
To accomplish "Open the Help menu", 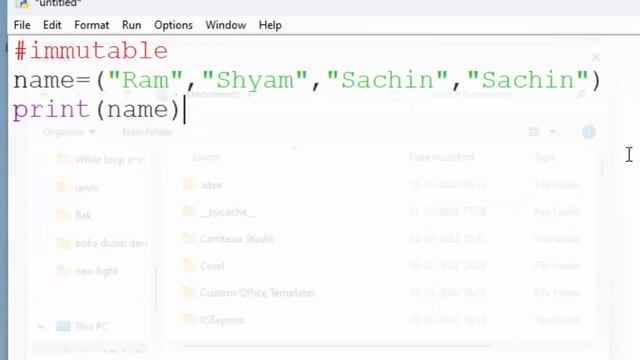I will coord(270,25).
